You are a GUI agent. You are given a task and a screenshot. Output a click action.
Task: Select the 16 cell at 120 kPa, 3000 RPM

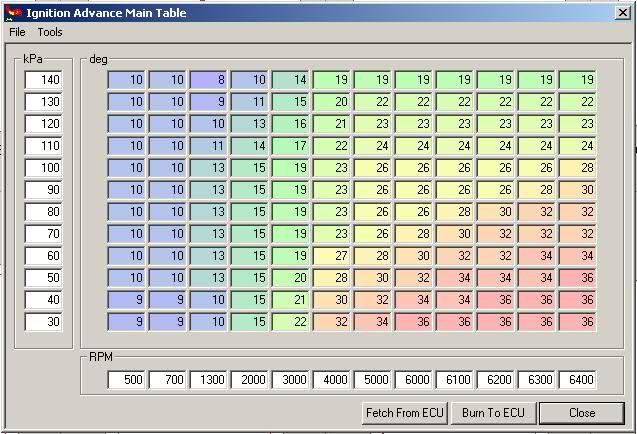tap(290, 124)
